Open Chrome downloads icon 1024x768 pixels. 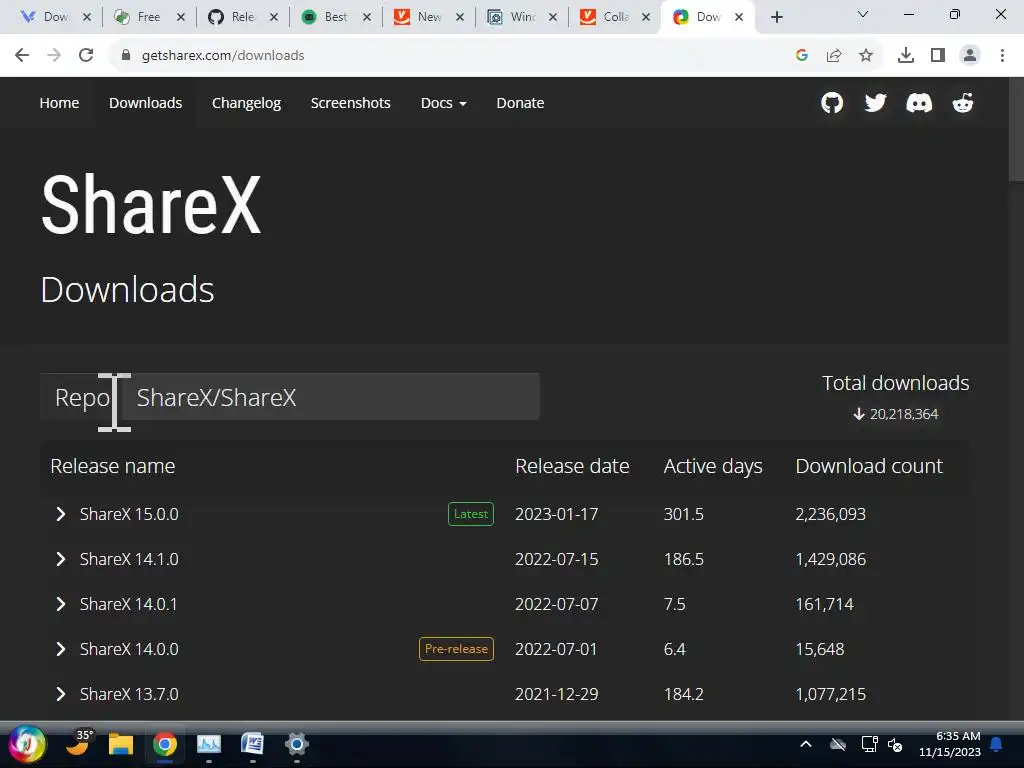tap(906, 55)
